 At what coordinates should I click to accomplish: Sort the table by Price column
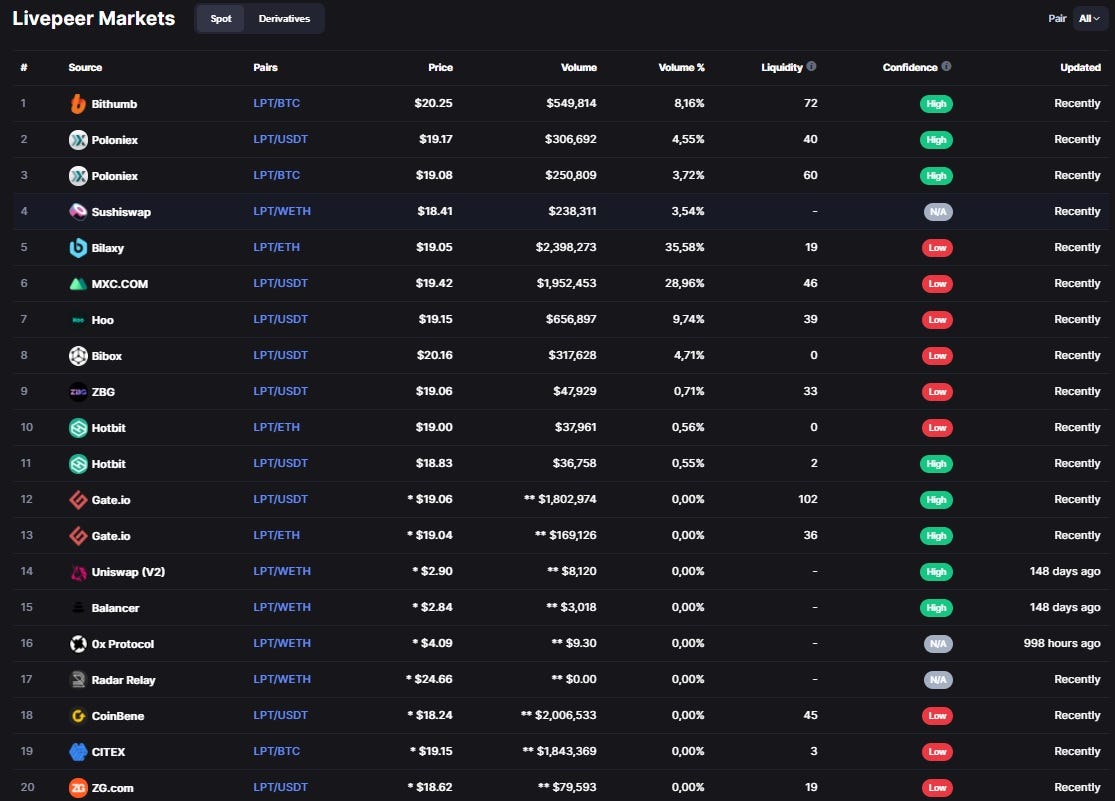[440, 68]
